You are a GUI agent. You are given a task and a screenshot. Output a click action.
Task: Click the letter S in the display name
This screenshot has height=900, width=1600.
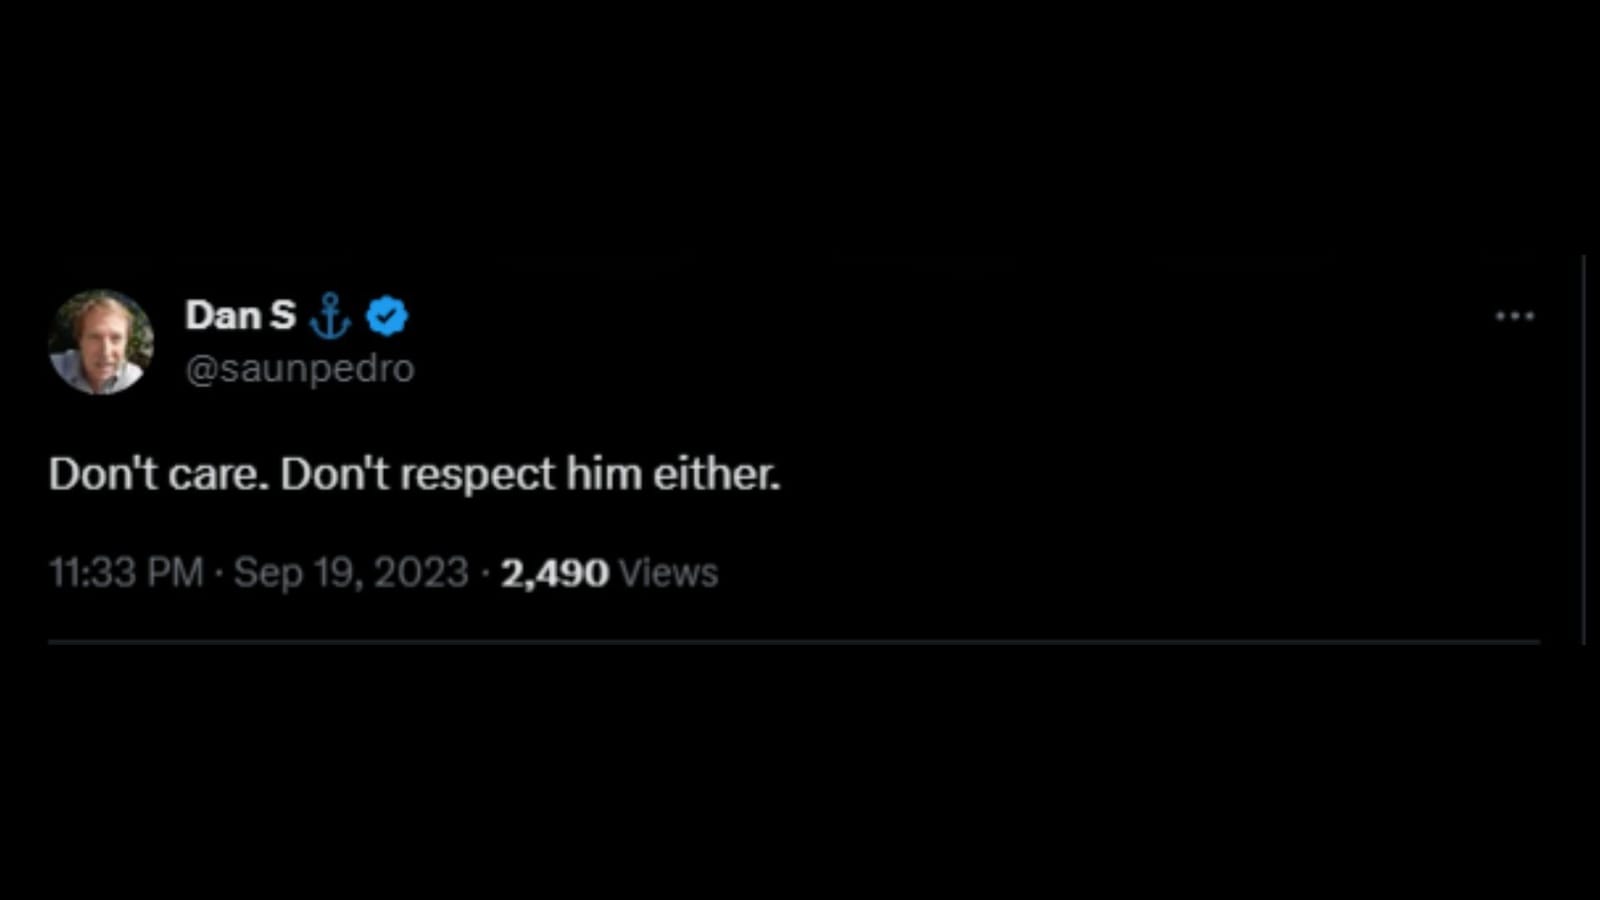pyautogui.click(x=282, y=315)
